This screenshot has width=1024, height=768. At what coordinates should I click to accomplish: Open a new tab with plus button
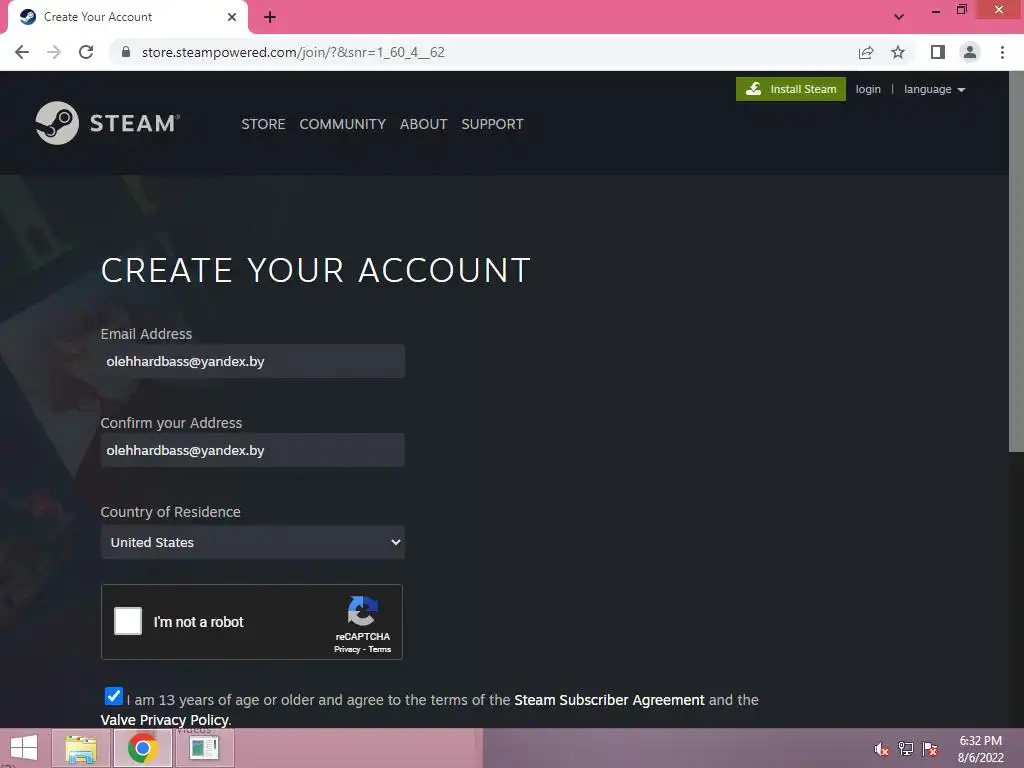(270, 17)
